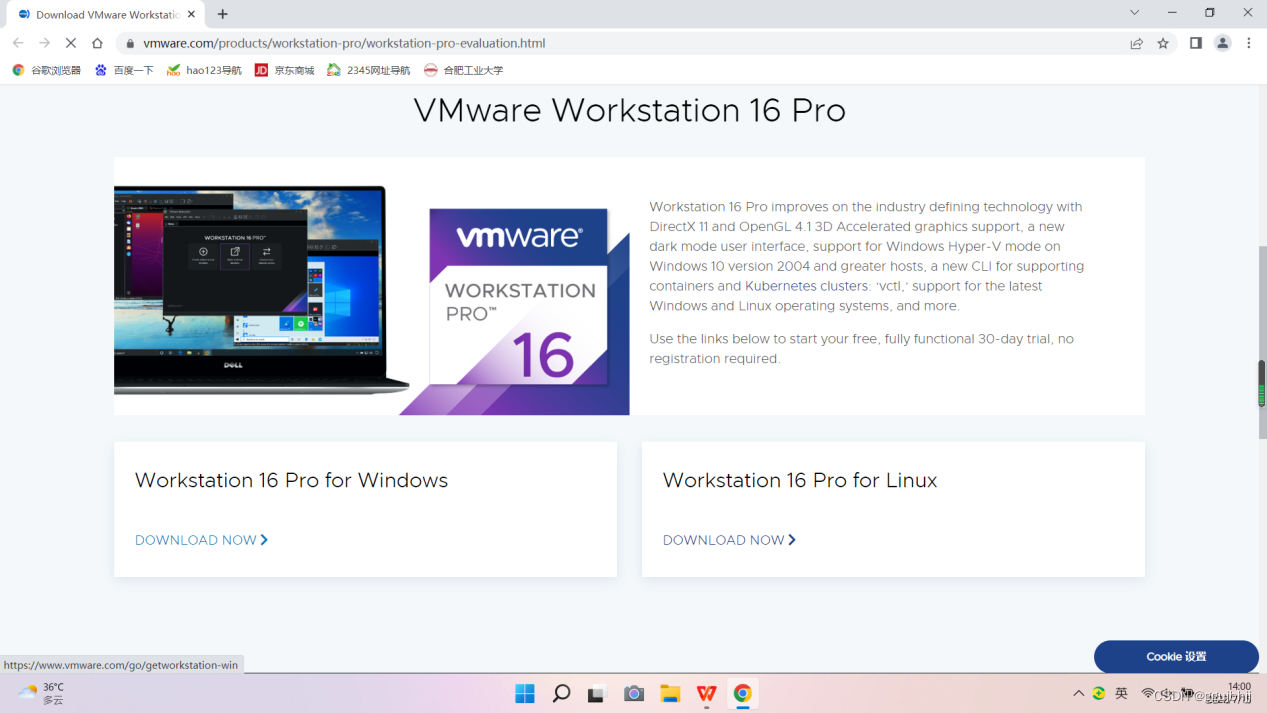Open the weather widget showing 36°C
The width and height of the screenshot is (1267, 713).
[x=41, y=694]
